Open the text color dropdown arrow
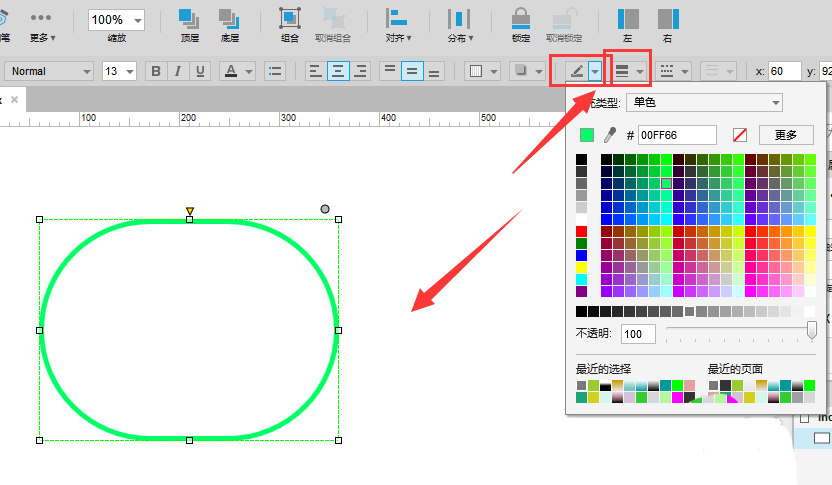 click(x=249, y=72)
